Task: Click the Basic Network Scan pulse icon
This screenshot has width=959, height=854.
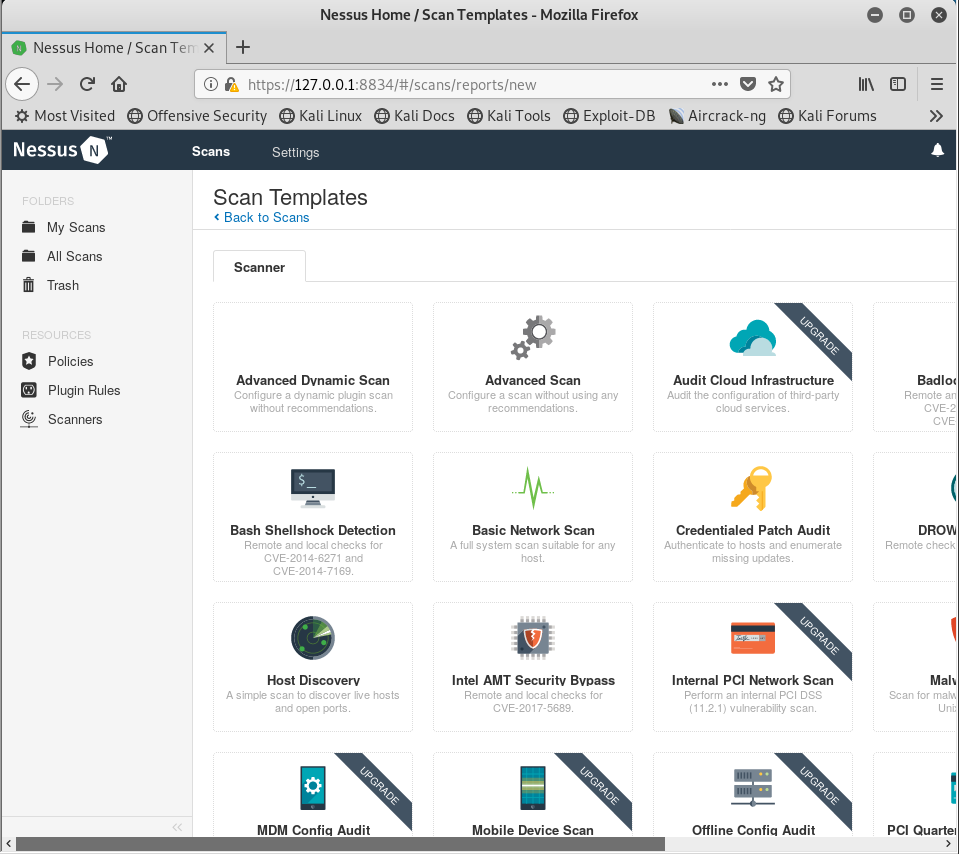Action: (533, 488)
